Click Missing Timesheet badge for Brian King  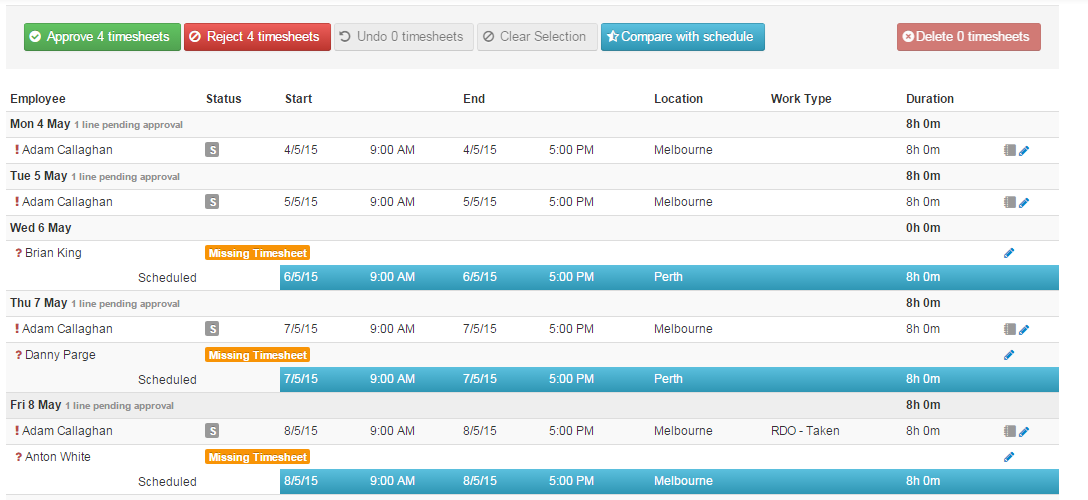tap(258, 253)
